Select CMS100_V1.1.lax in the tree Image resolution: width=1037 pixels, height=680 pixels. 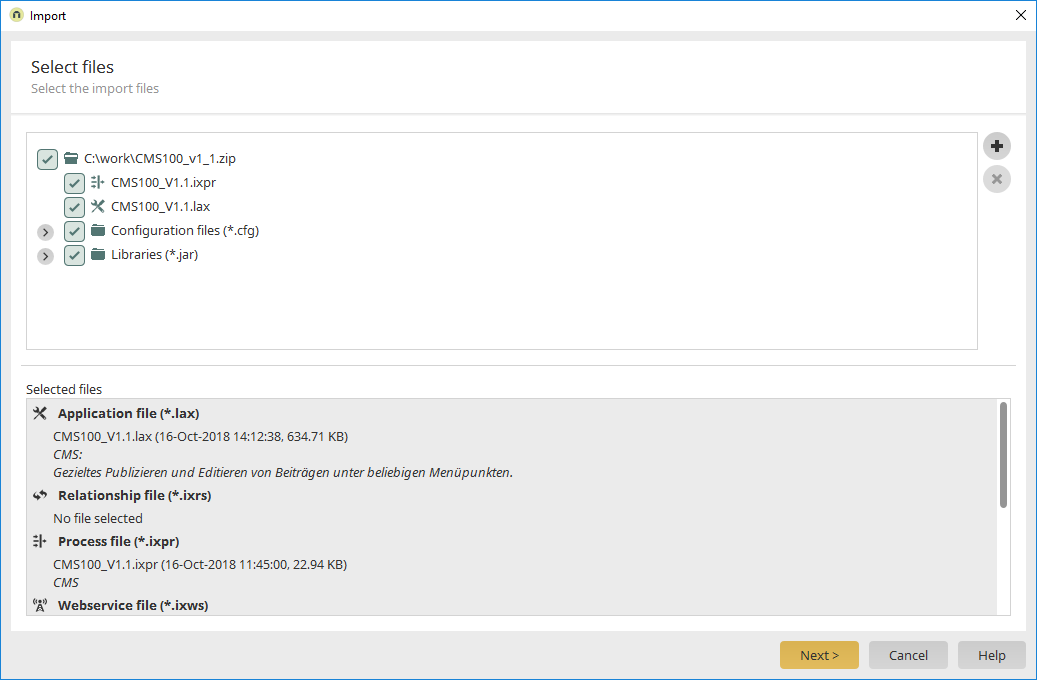pyautogui.click(x=161, y=206)
